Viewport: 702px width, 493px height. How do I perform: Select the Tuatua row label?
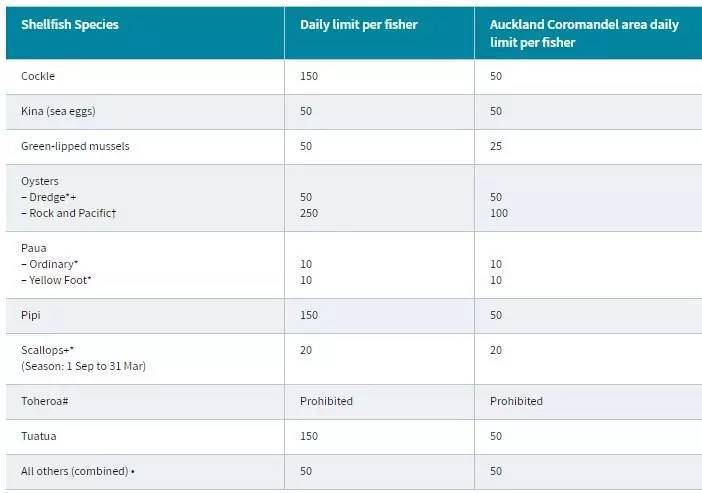[x=38, y=436]
